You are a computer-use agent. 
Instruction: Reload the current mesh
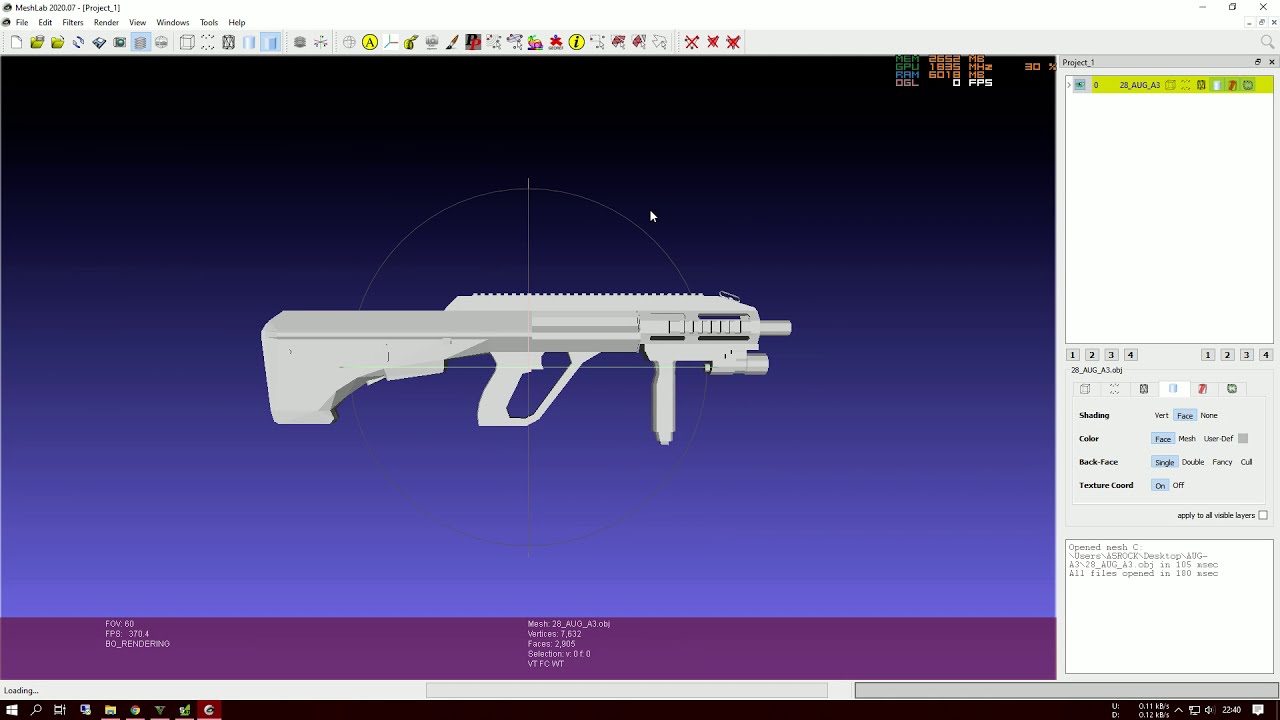pos(78,42)
